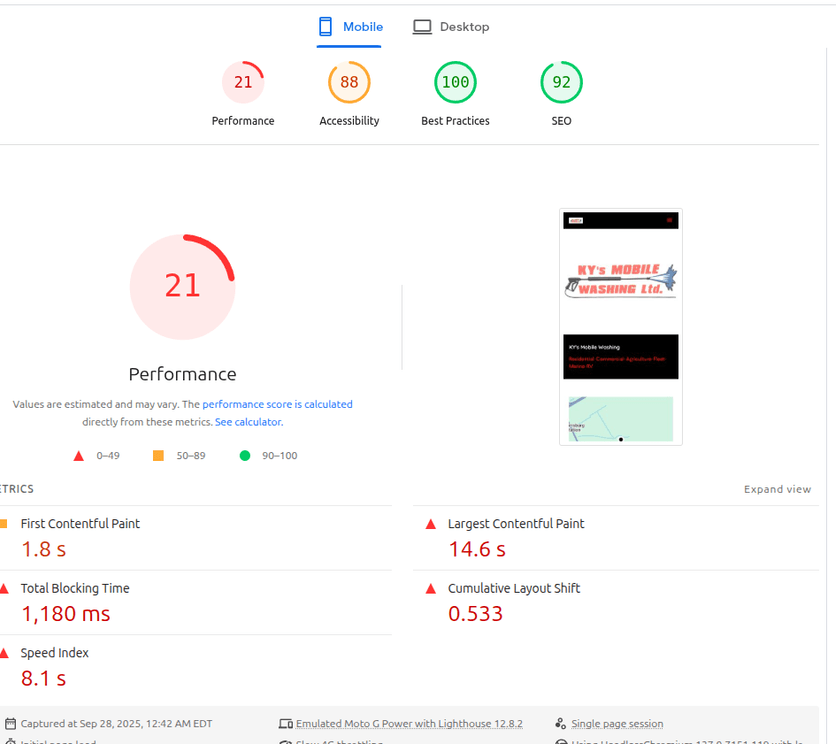
Task: Click Expand view to show more metrics
Action: 777,489
